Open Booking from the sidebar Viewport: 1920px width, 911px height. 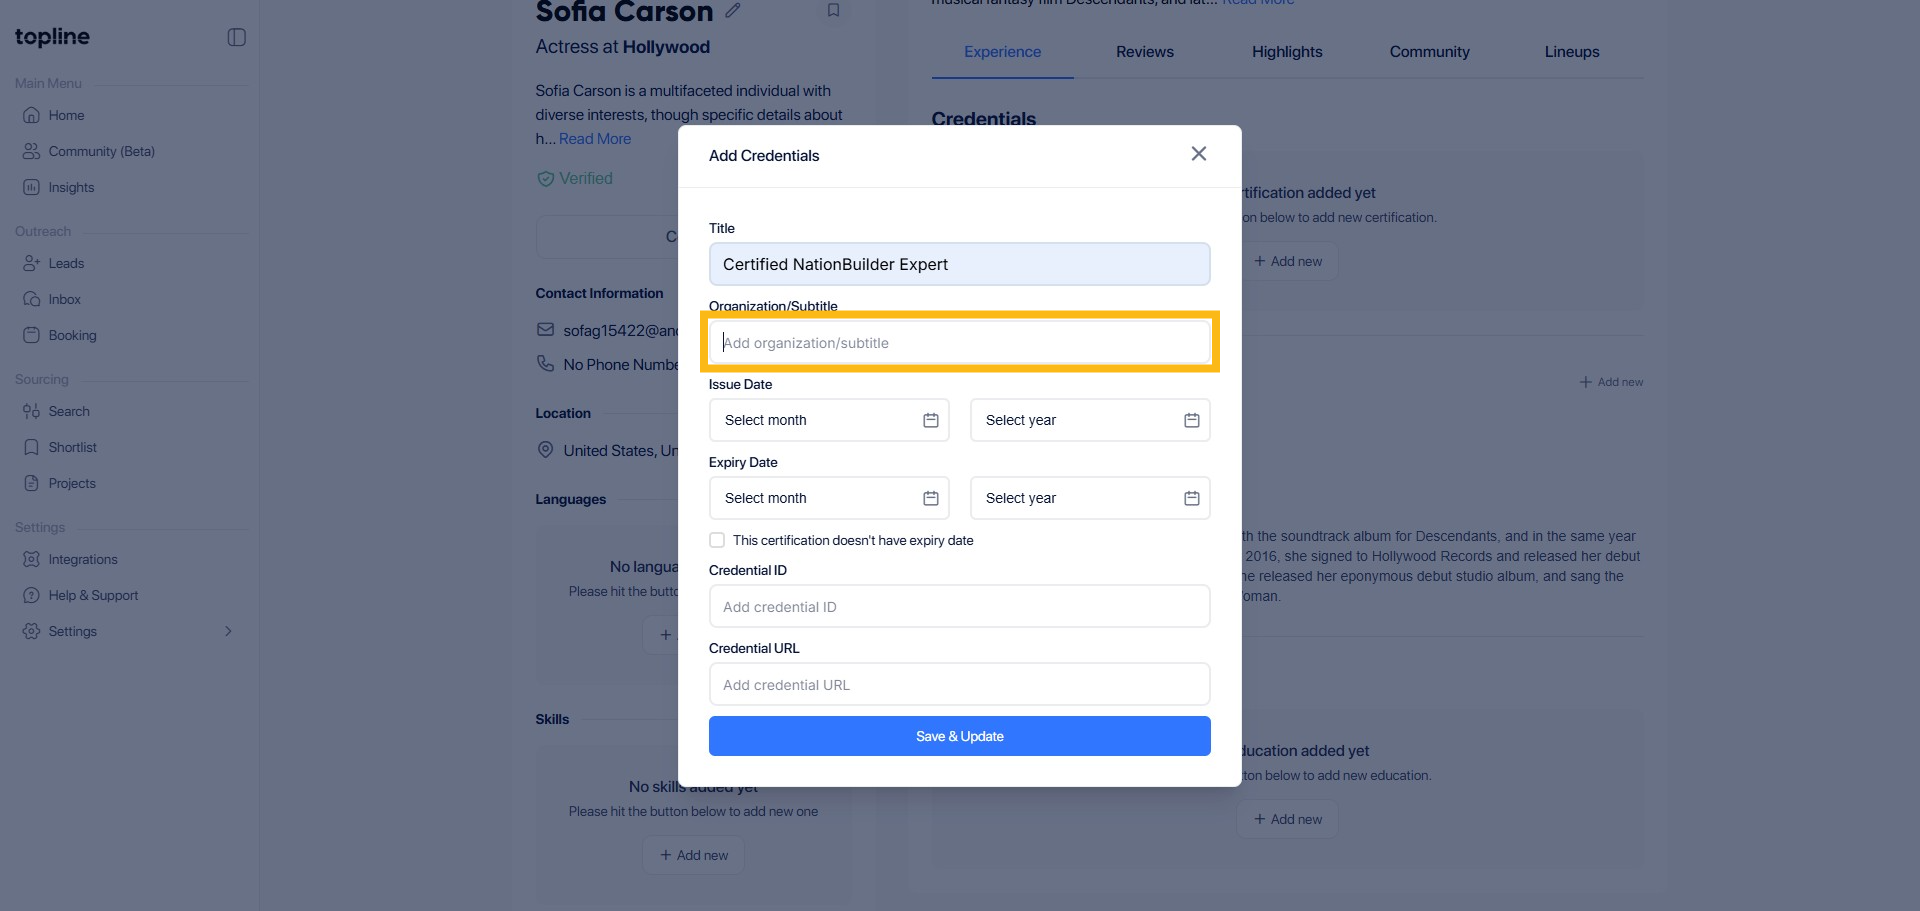tap(72, 335)
